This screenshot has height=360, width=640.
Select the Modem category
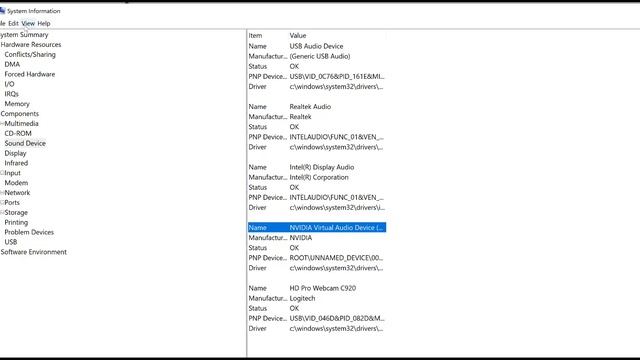tap(16, 183)
